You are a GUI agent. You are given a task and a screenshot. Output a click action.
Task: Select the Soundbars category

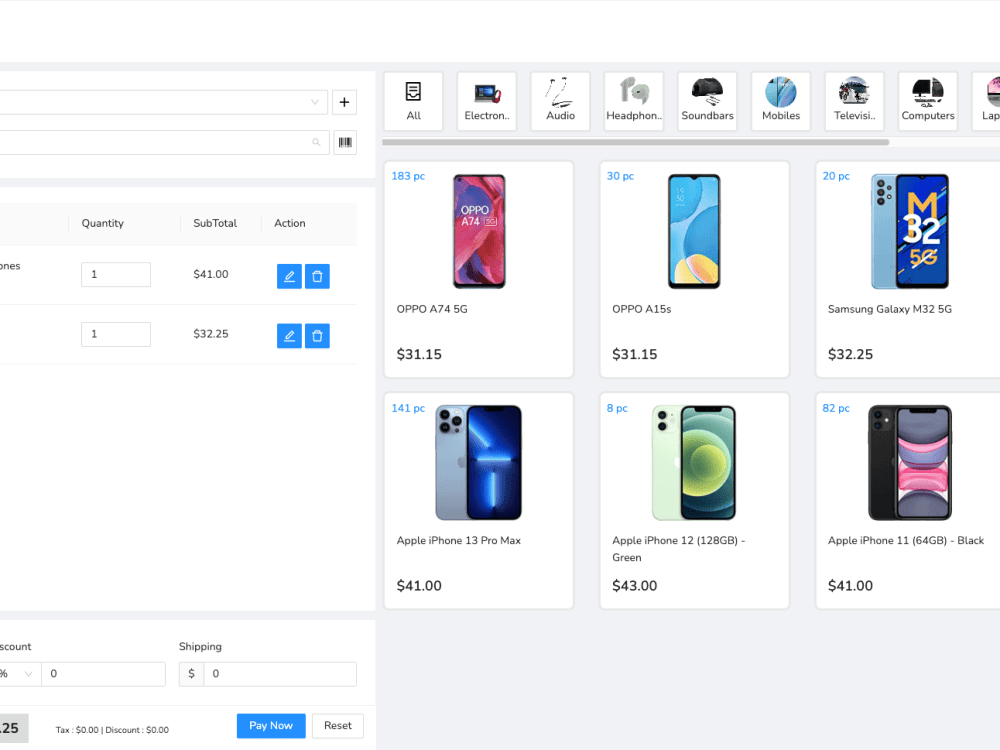[707, 101]
